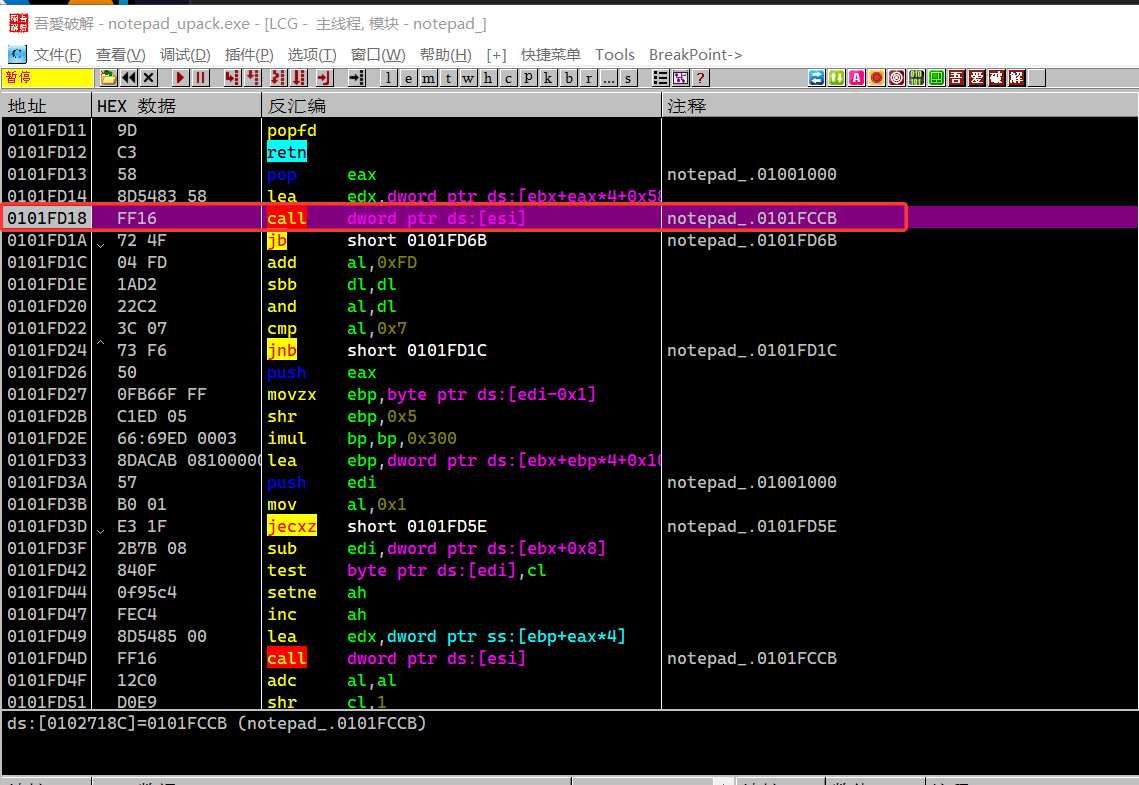1139x785 pixels.
Task: Open the 插件(P) plugins menu
Action: click(x=249, y=55)
